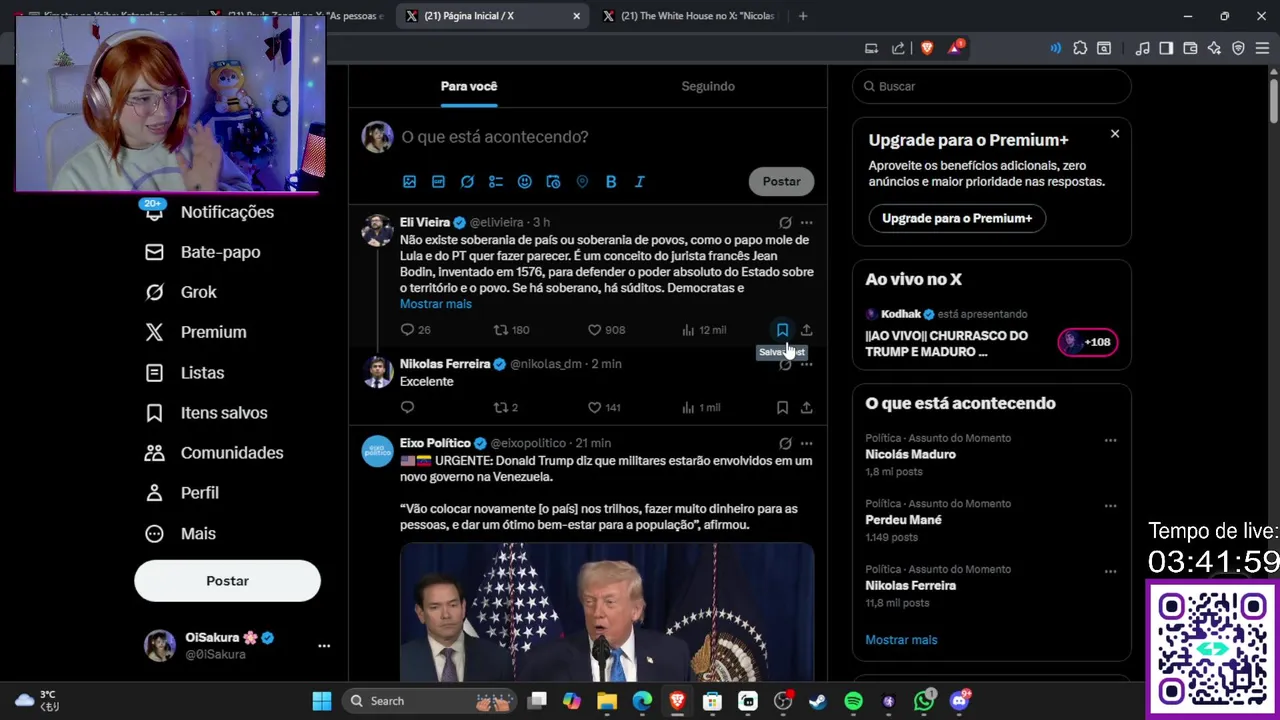Reply to Nikolas Ferreira's post
The width and height of the screenshot is (1280, 720).
(x=407, y=408)
